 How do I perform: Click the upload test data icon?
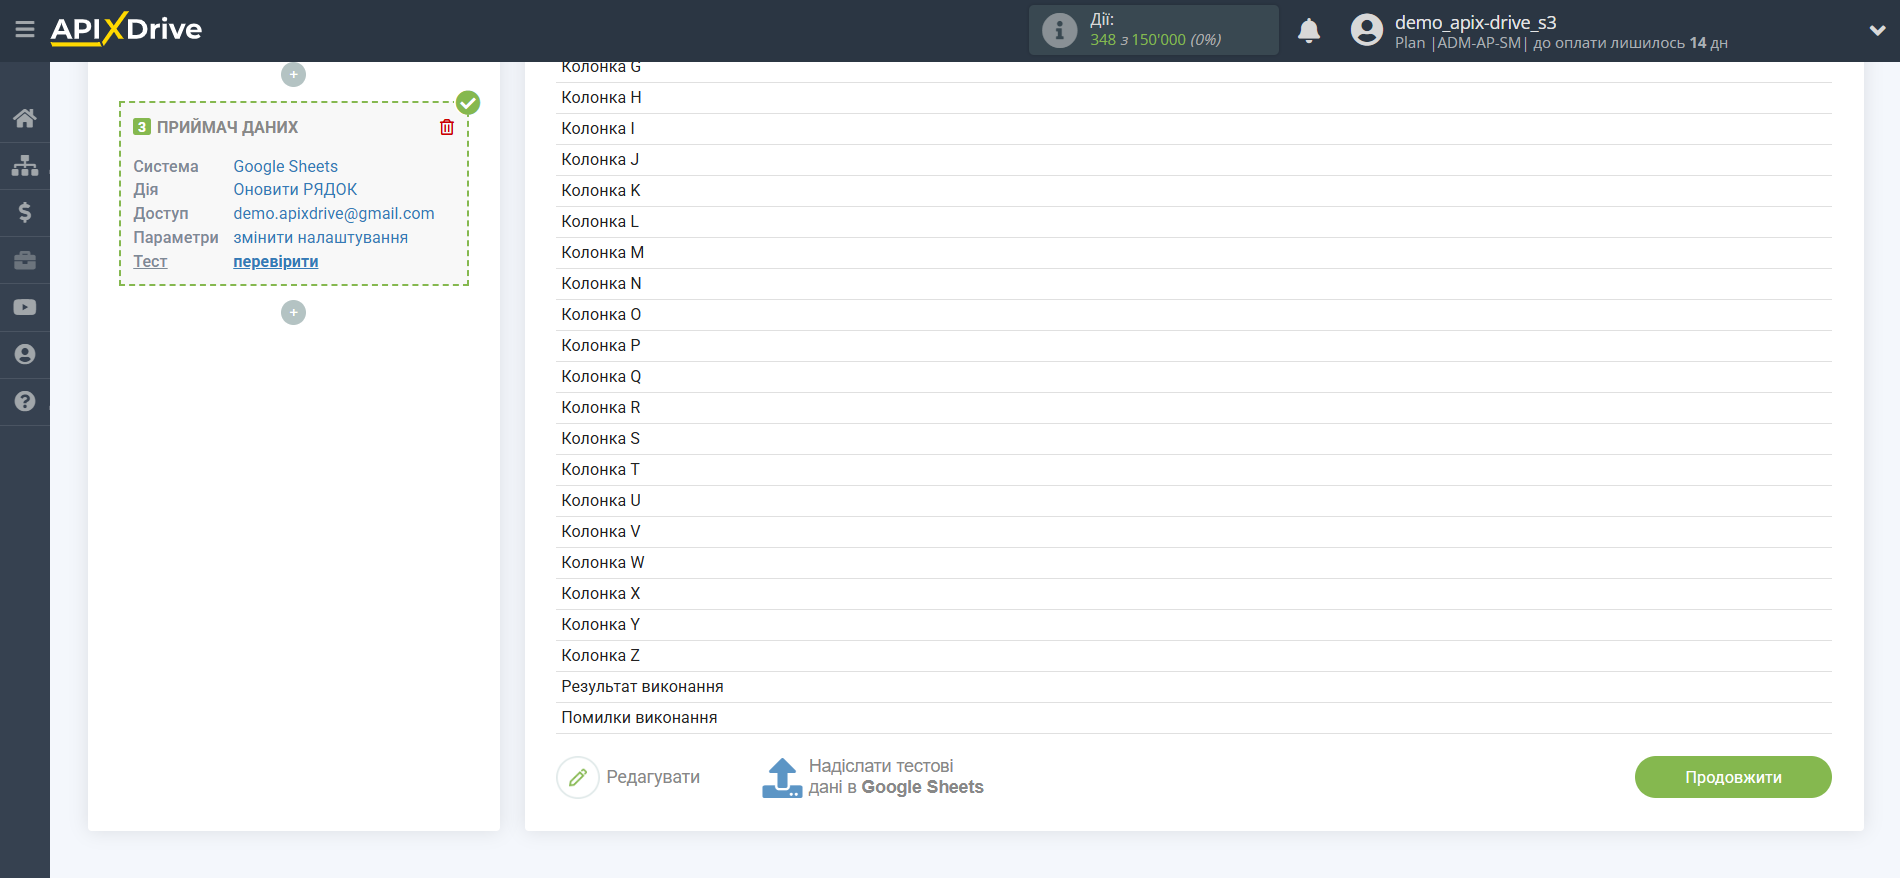(x=782, y=777)
